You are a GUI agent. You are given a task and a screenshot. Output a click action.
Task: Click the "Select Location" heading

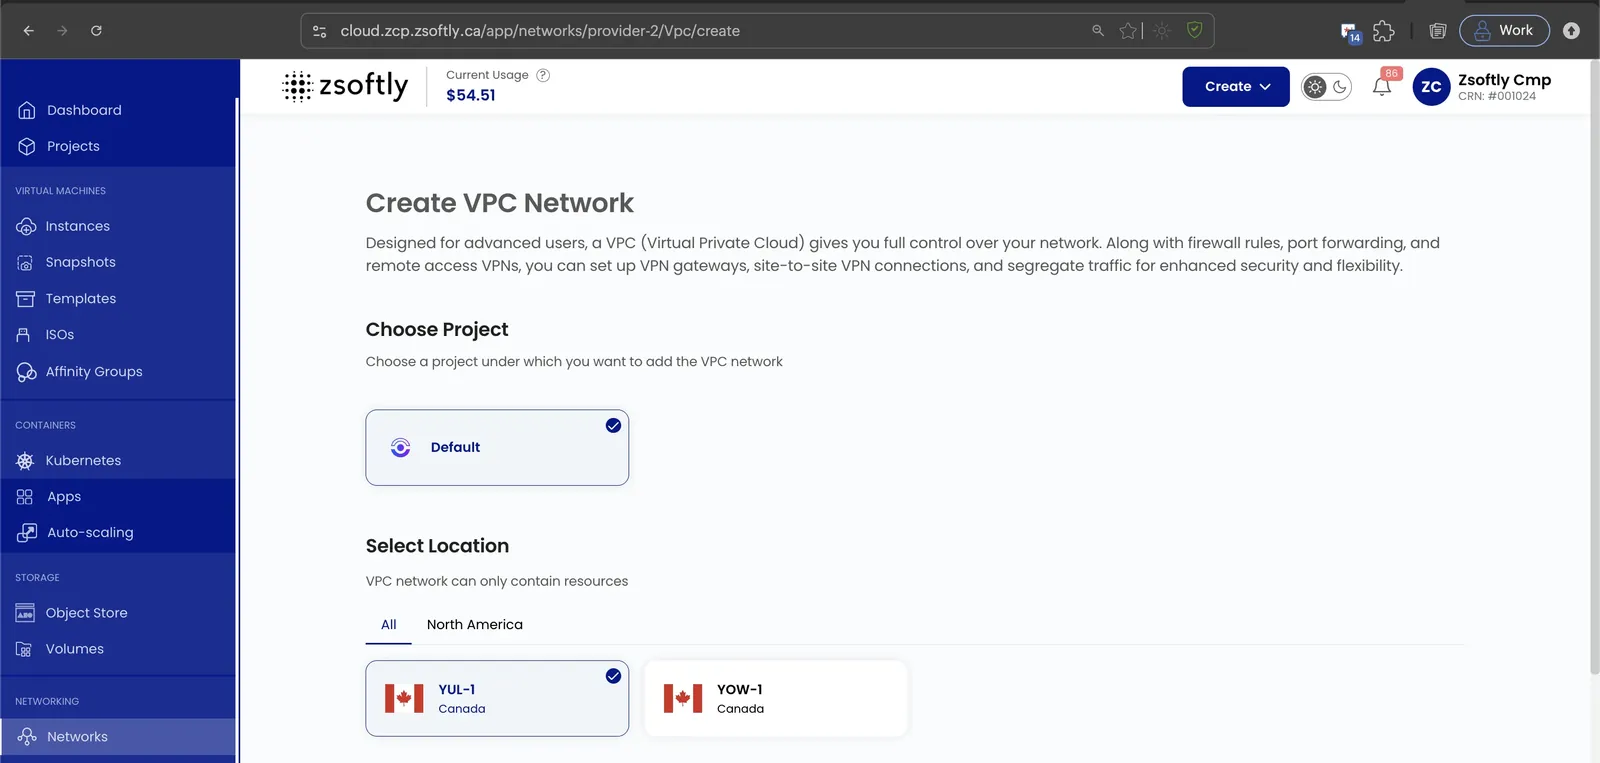point(437,546)
